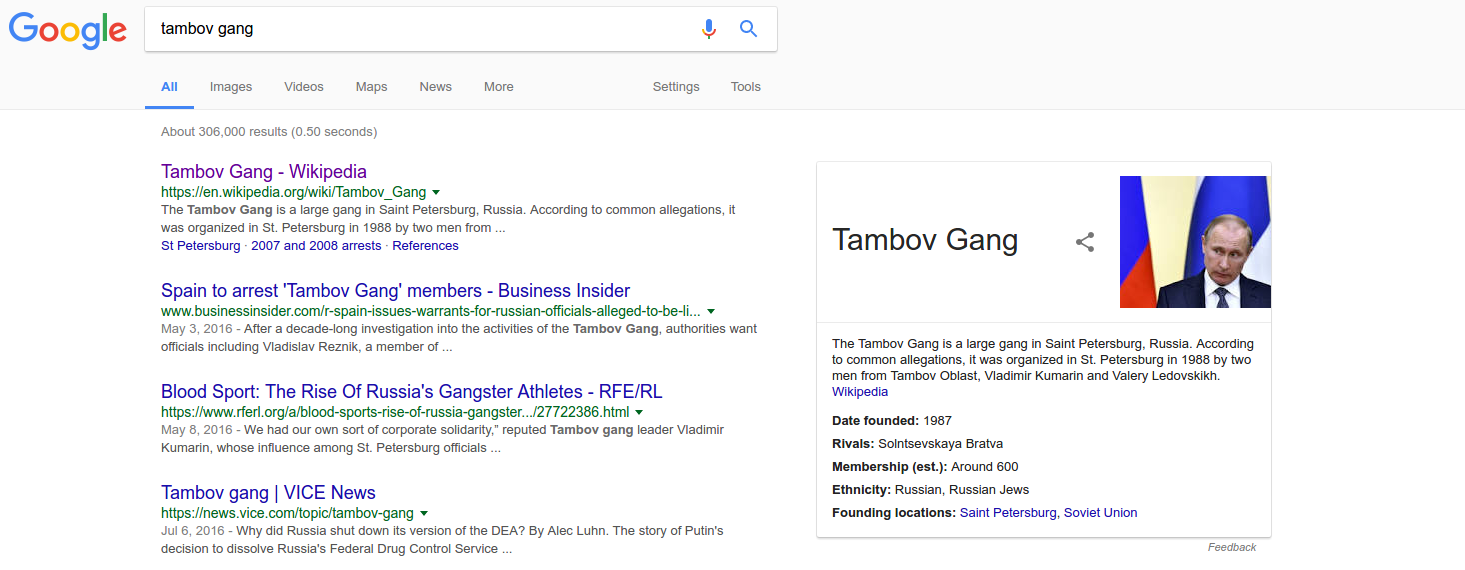Image resolution: width=1465 pixels, height=570 pixels.
Task: Open the References sitelink
Action: pyautogui.click(x=425, y=245)
